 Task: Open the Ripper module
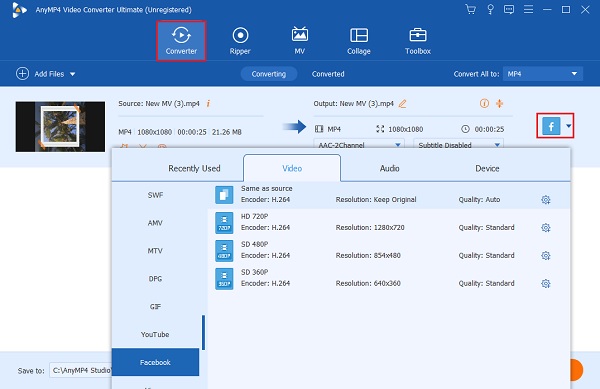(240, 41)
